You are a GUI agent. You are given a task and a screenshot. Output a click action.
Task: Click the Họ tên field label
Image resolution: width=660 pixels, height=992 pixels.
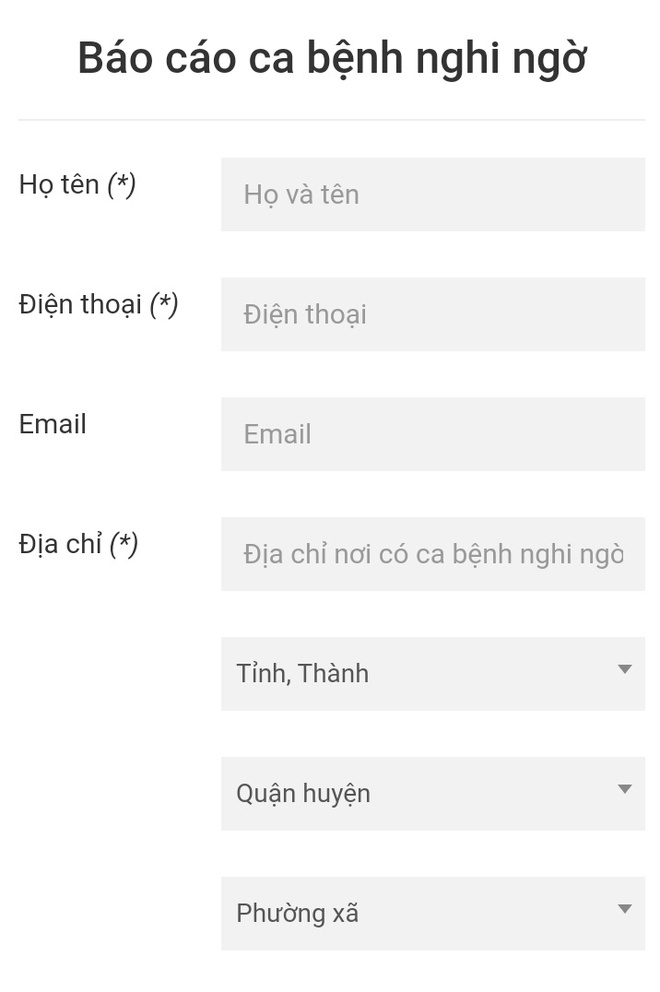[59, 185]
